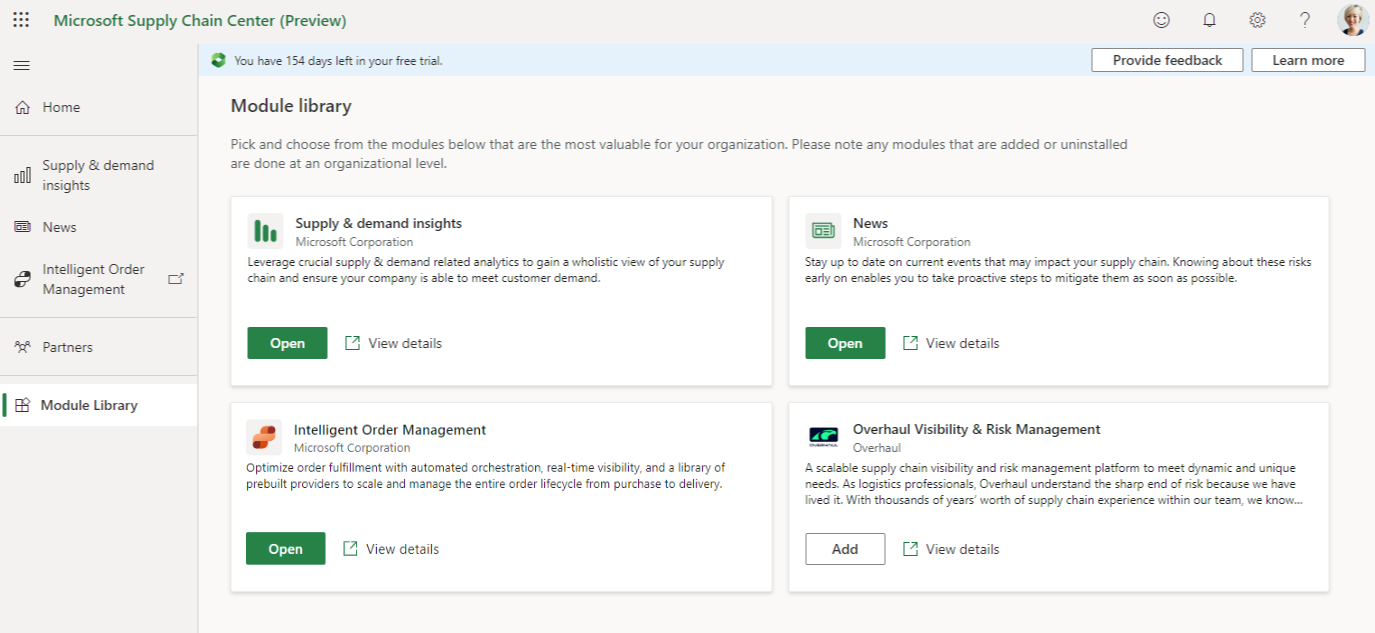View details for Supply & demand insights

(x=393, y=343)
